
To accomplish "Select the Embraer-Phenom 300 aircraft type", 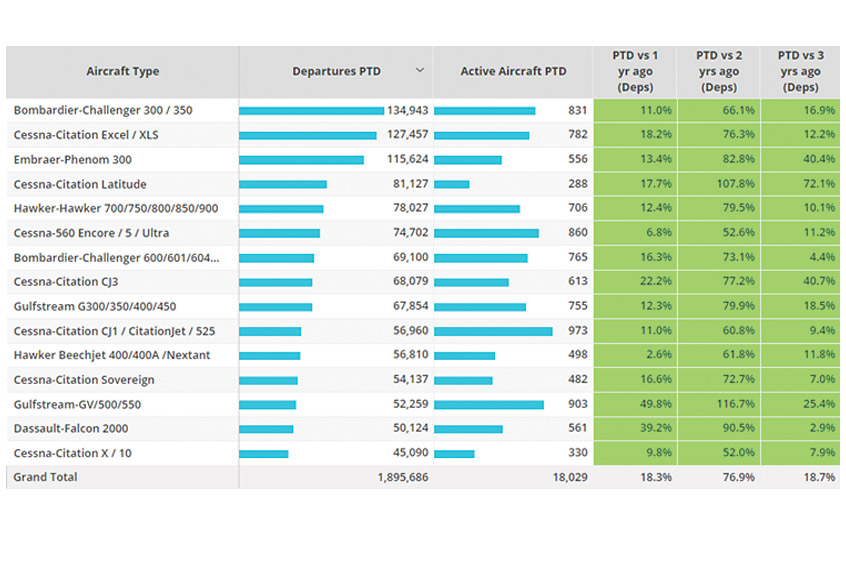I will coord(73,159).
